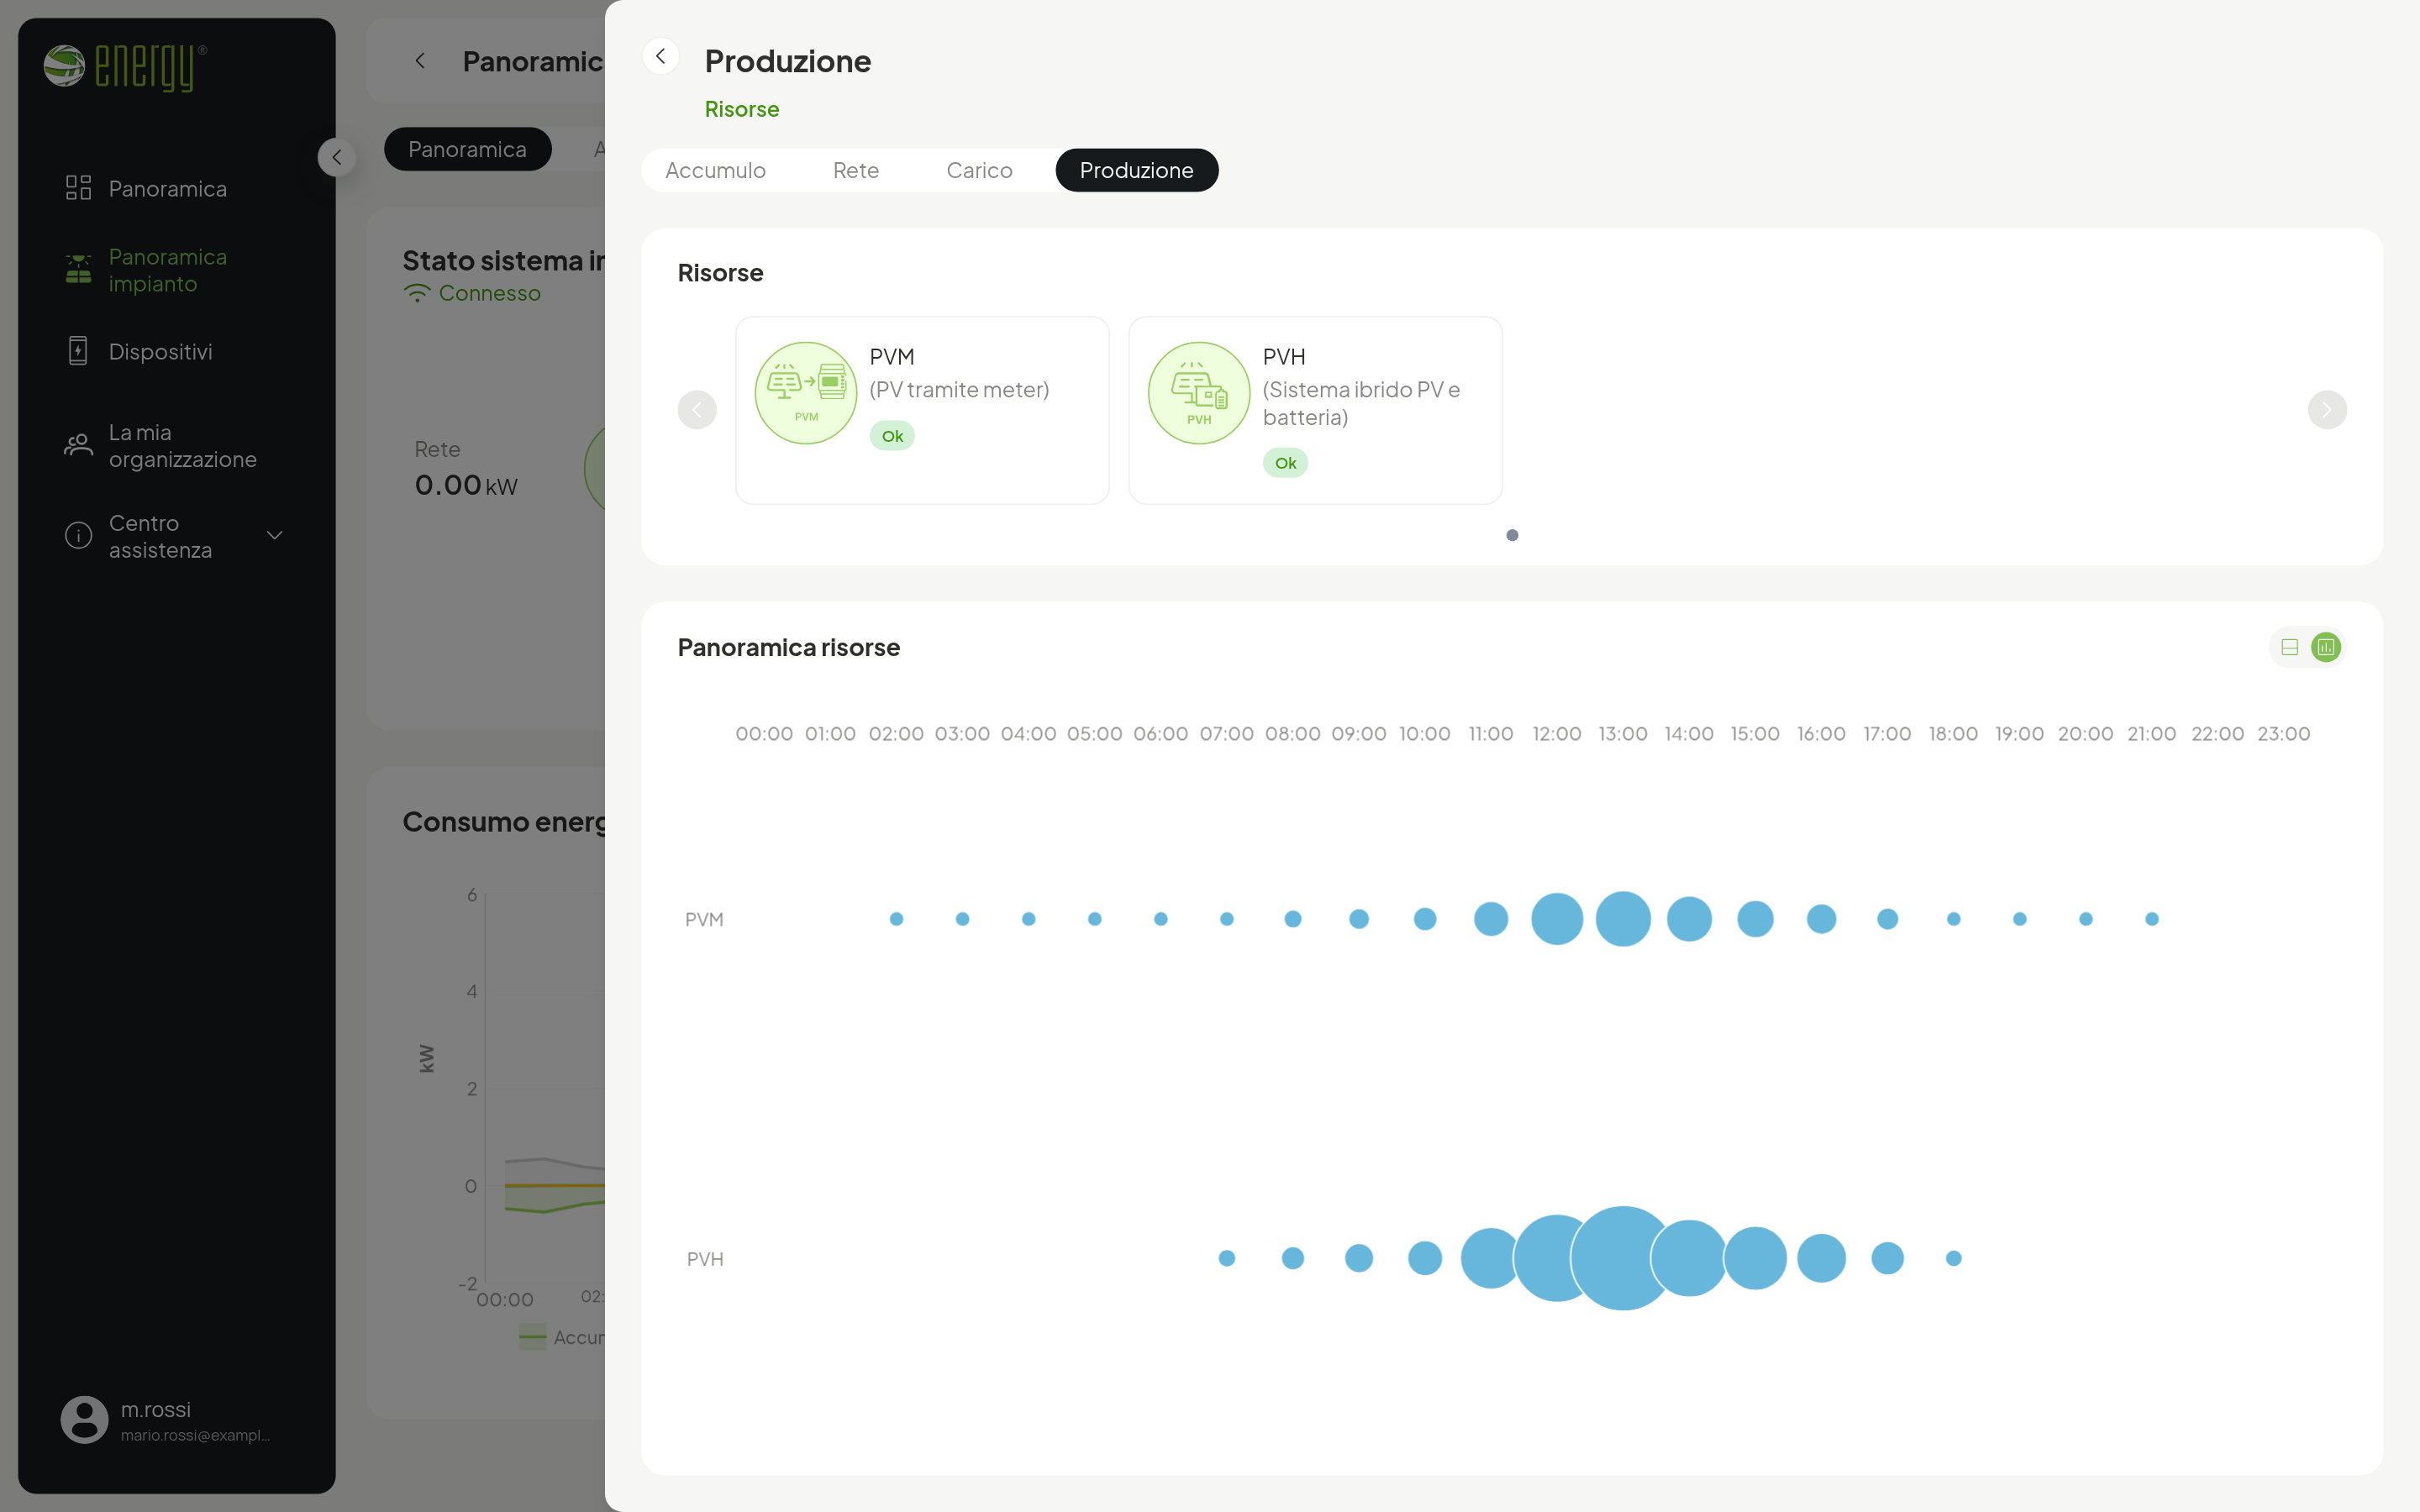Screen dimensions: 2420x1512
Task: Click the Ok status badge on PVM
Action: (x=892, y=436)
